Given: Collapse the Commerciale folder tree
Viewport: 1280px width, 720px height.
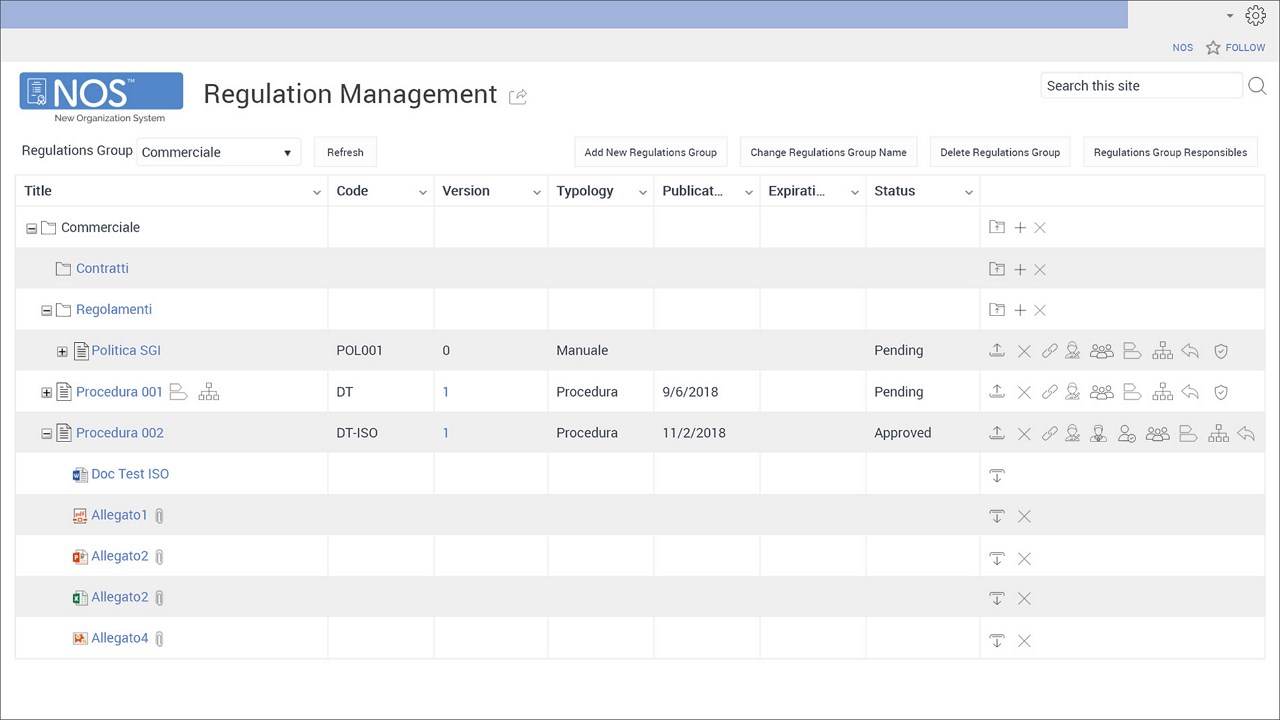Looking at the screenshot, I should 31,228.
